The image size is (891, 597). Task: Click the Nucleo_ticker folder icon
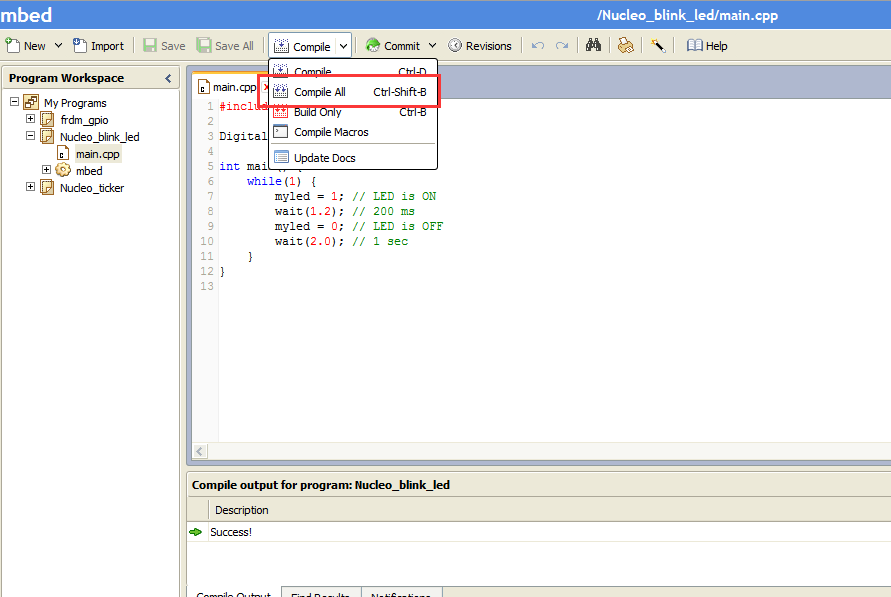coord(47,187)
